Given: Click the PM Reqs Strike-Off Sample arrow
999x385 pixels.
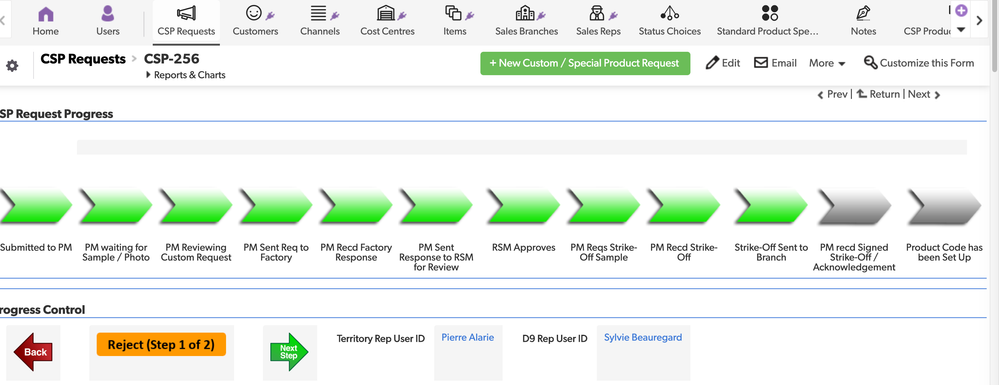Looking at the screenshot, I should (603, 207).
